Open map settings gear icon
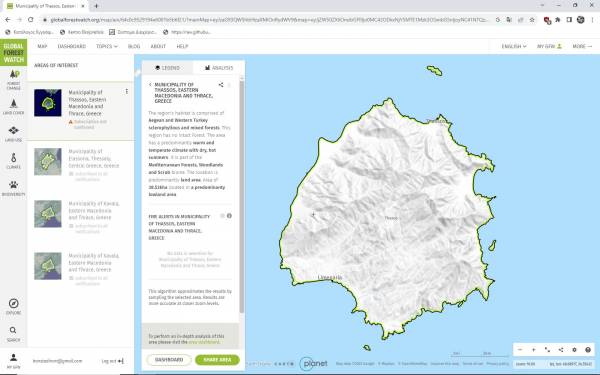Screen dimensions: 600x375 pyautogui.click(x=574, y=350)
